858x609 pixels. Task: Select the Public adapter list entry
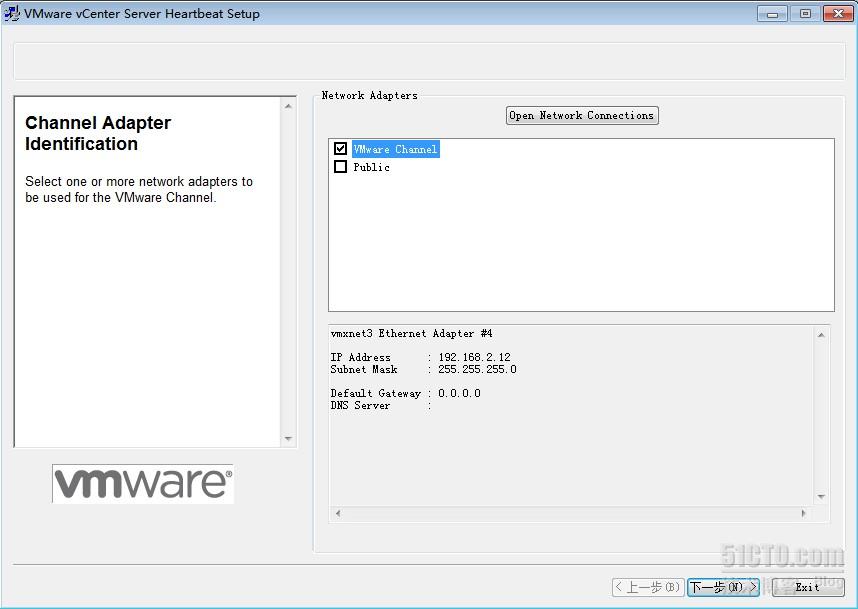372,167
